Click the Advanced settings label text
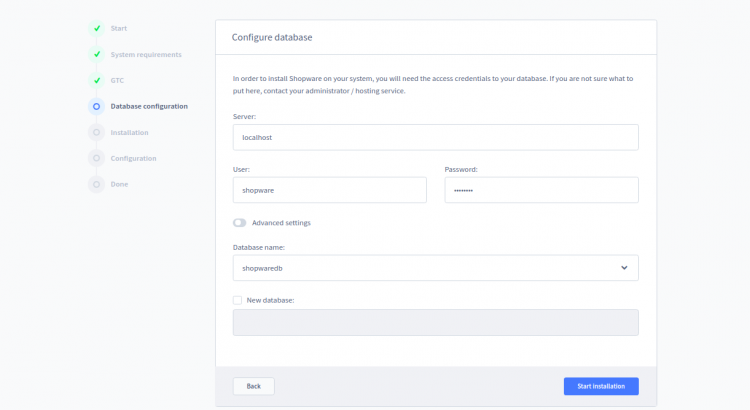Screen dimensions: 750x410 coord(281,222)
